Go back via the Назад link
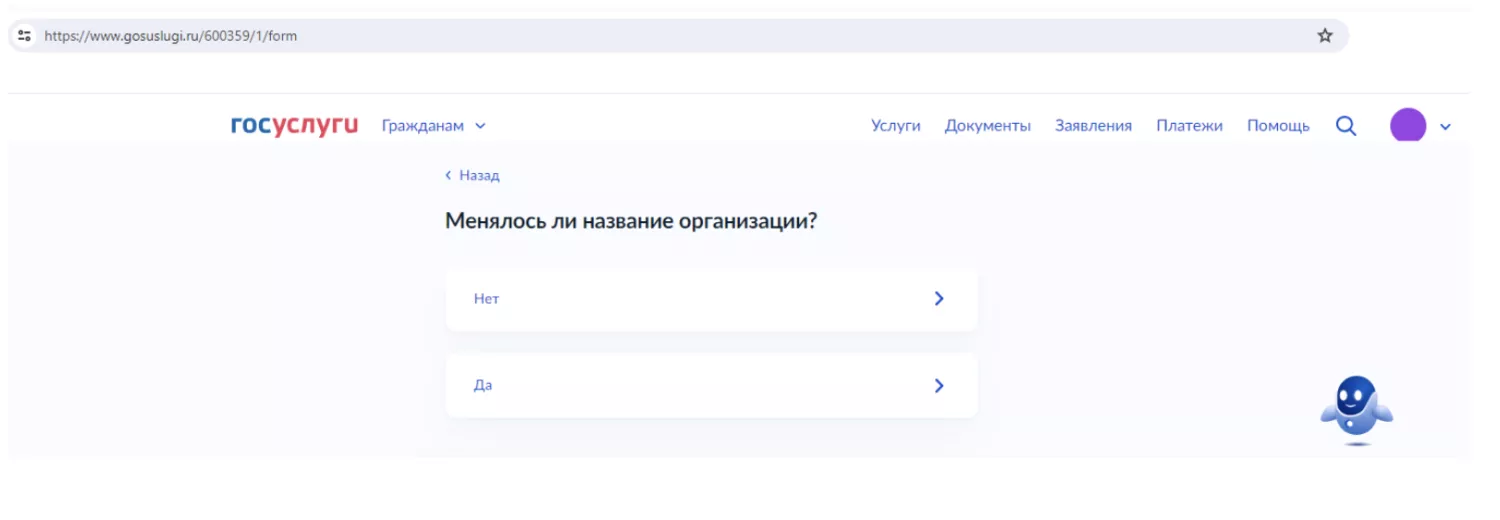This screenshot has height=520, width=1500. click(479, 175)
